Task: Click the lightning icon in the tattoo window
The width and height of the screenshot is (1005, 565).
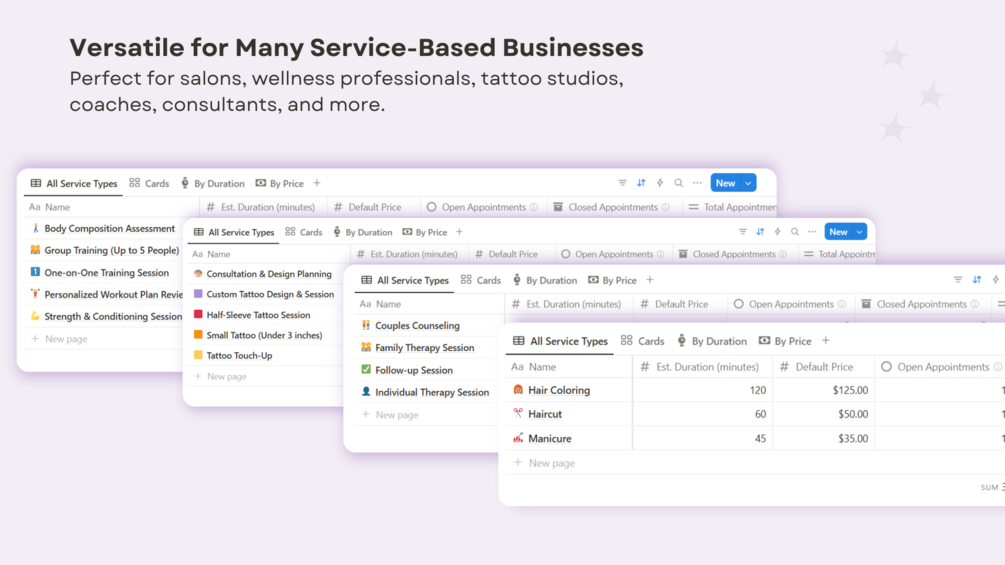Action: click(x=777, y=232)
